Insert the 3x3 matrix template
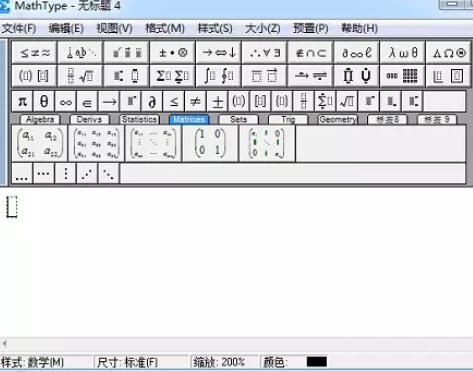This screenshot has width=473, height=372. coord(97,143)
